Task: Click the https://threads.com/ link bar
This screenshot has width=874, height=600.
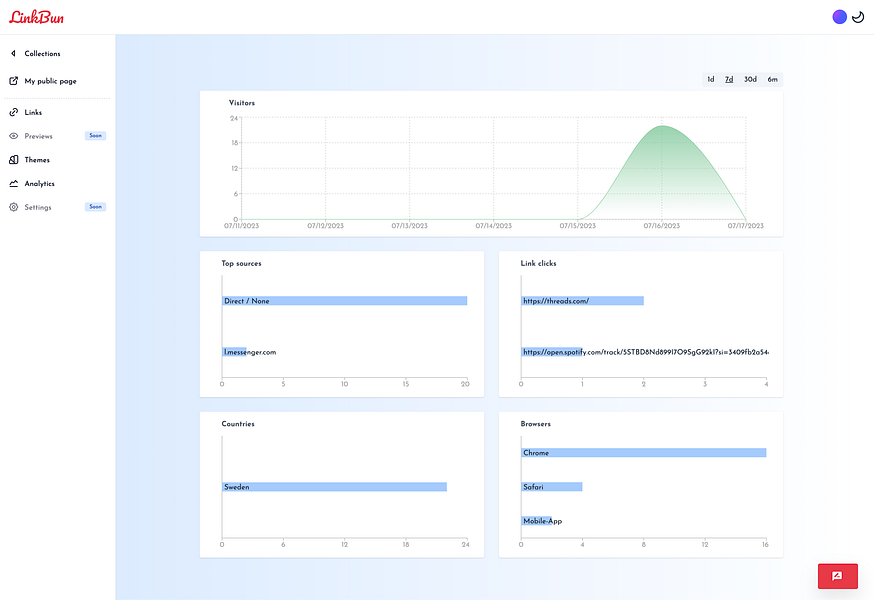Action: coord(582,301)
